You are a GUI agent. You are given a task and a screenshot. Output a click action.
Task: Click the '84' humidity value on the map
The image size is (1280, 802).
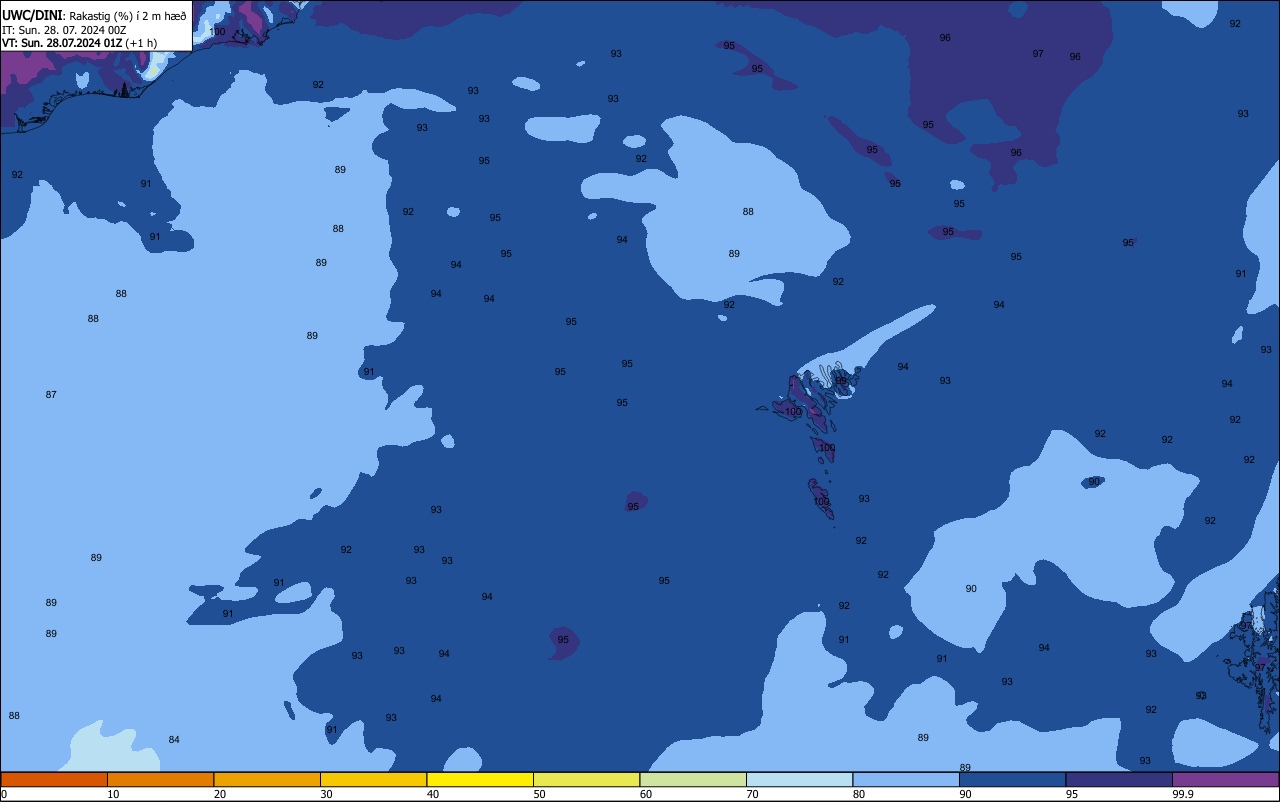tap(174, 740)
